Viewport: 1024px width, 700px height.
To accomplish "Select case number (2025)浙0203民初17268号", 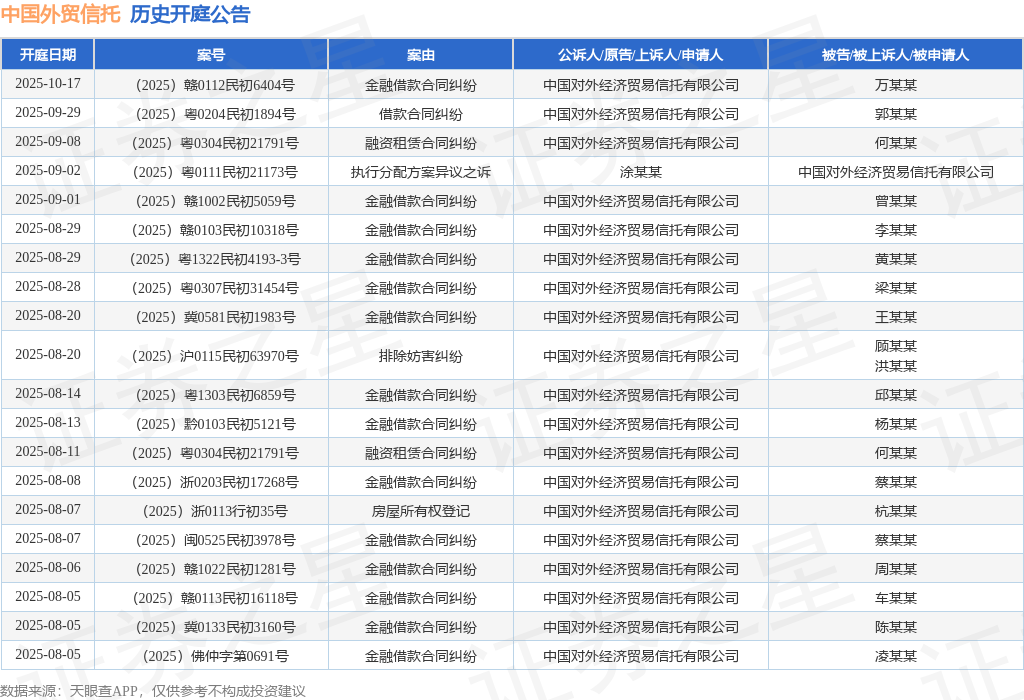I will point(215,482).
